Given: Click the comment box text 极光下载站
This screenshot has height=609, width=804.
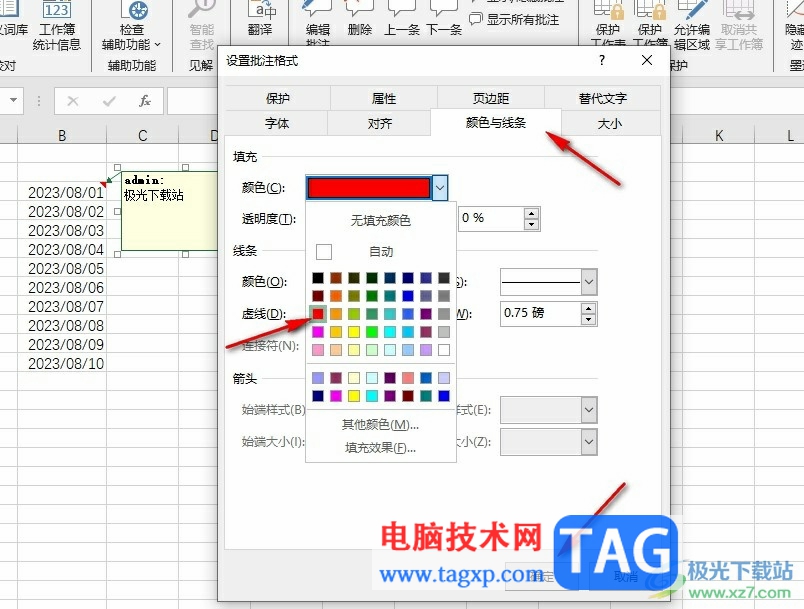Looking at the screenshot, I should point(153,195).
